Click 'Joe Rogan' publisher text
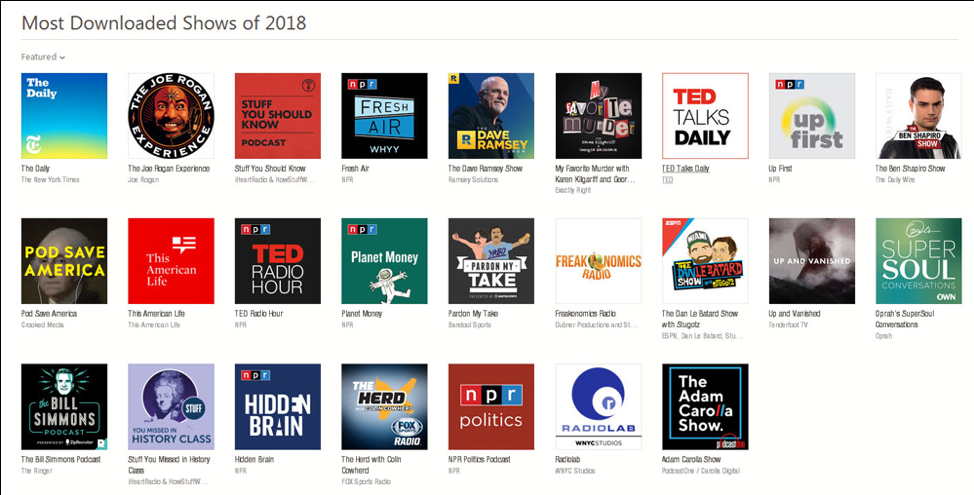This screenshot has height=495, width=974. [143, 179]
